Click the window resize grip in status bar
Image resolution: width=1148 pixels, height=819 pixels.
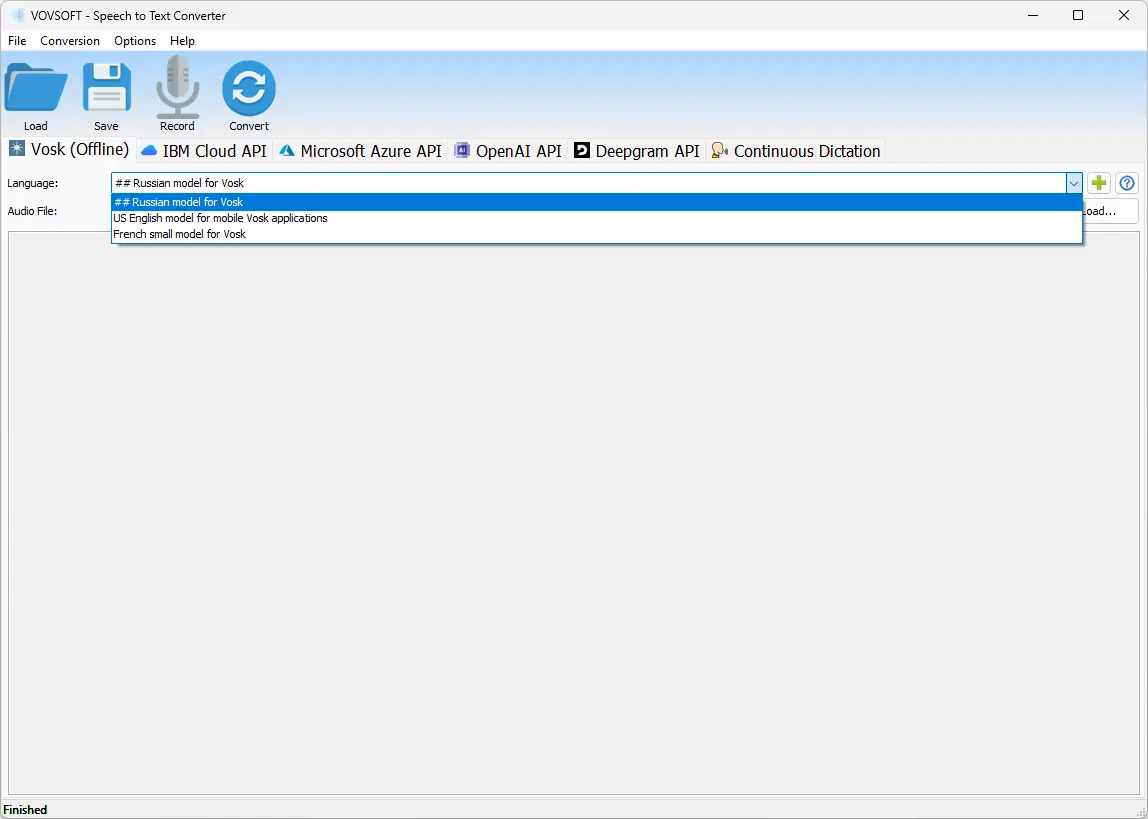1140,811
